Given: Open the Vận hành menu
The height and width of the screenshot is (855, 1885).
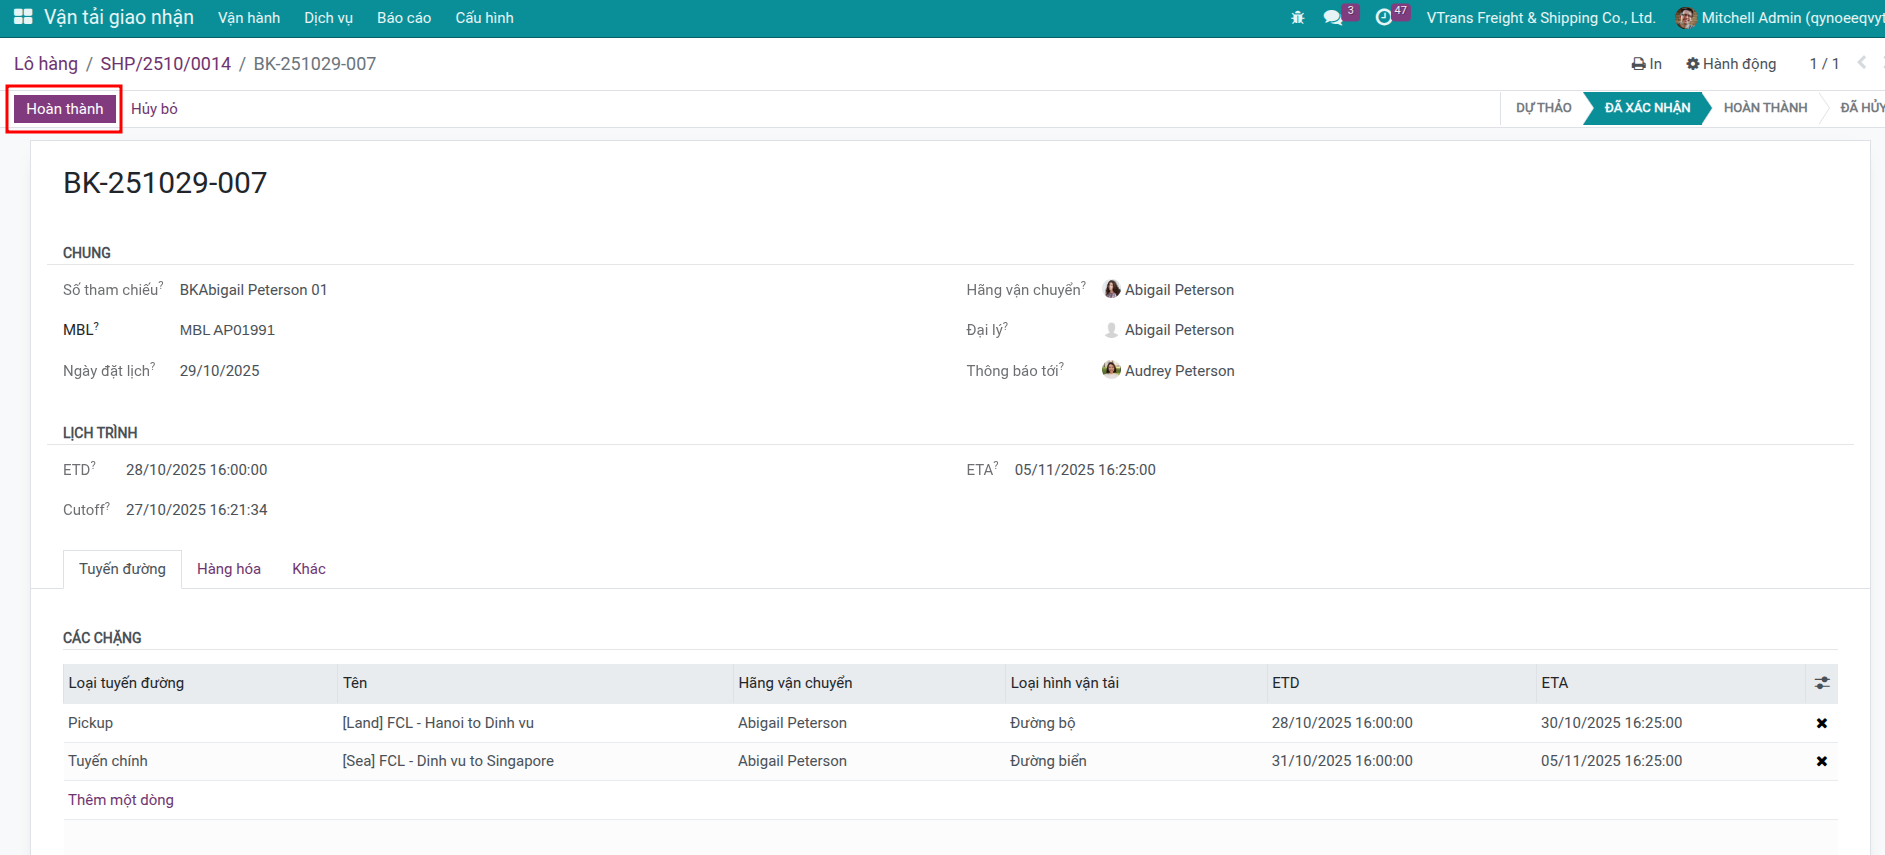Looking at the screenshot, I should point(249,18).
